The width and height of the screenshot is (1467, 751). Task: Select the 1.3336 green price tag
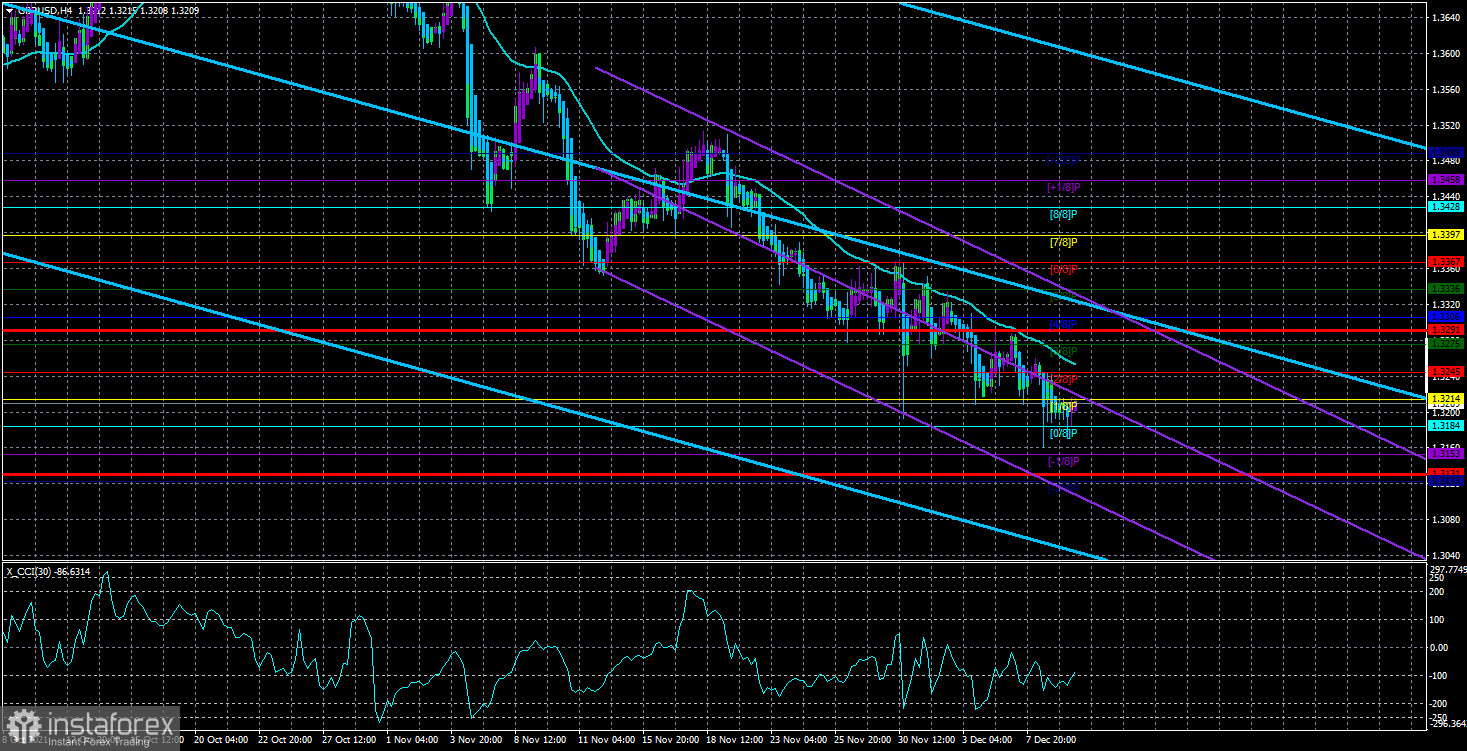[x=1446, y=288]
